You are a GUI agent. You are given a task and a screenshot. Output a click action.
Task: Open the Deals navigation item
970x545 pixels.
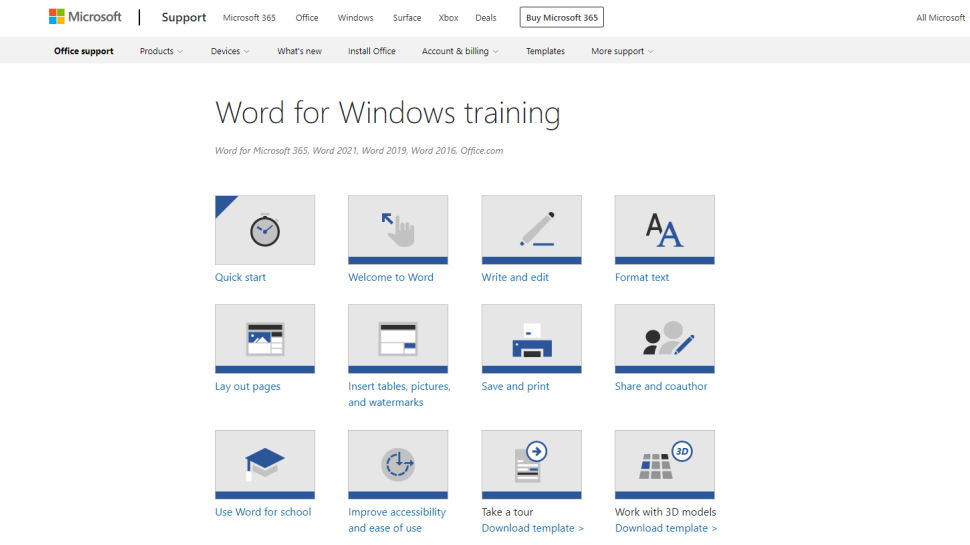[x=486, y=18]
